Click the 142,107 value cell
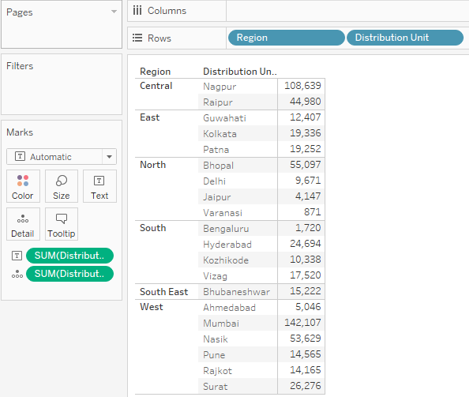Image resolution: width=469 pixels, height=397 pixels. [x=303, y=323]
